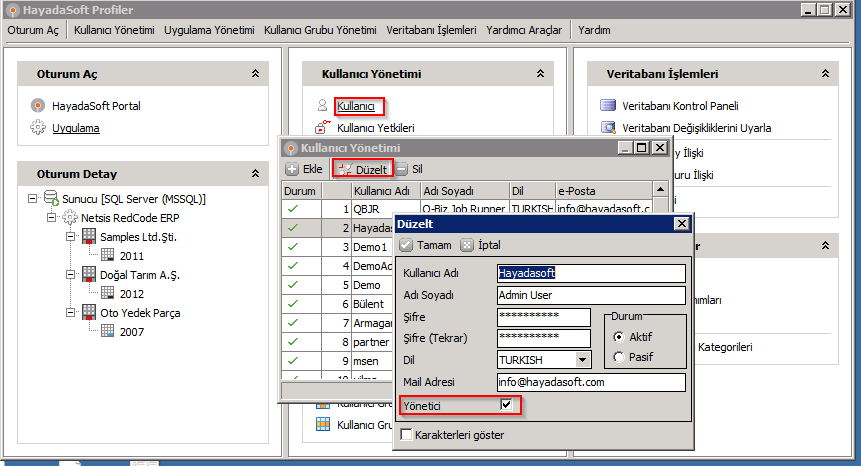Open the Uygulama Yönetimi menu
The image size is (861, 466).
click(x=209, y=30)
